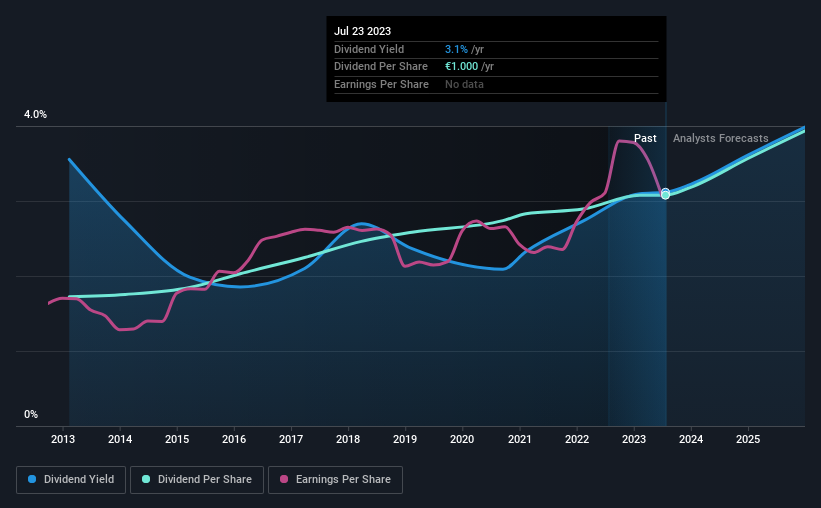
Task: Click the Past label on the chart
Action: [645, 138]
